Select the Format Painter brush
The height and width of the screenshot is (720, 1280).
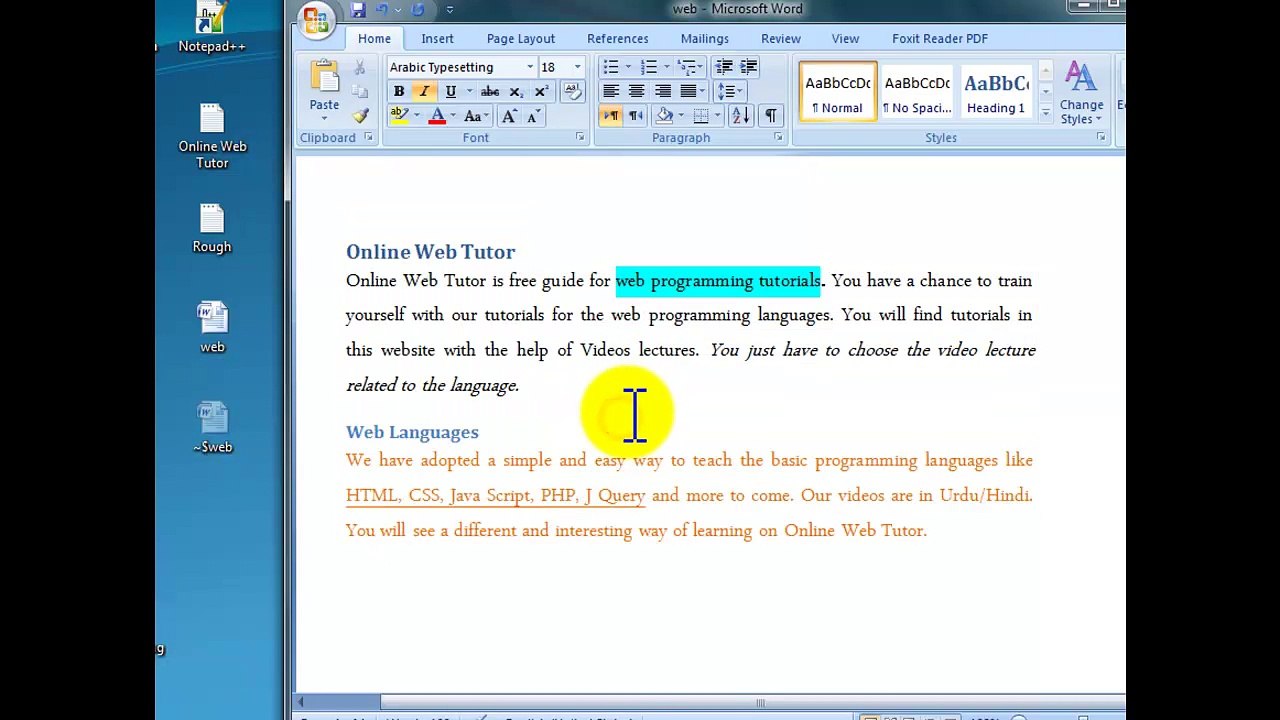pyautogui.click(x=360, y=116)
